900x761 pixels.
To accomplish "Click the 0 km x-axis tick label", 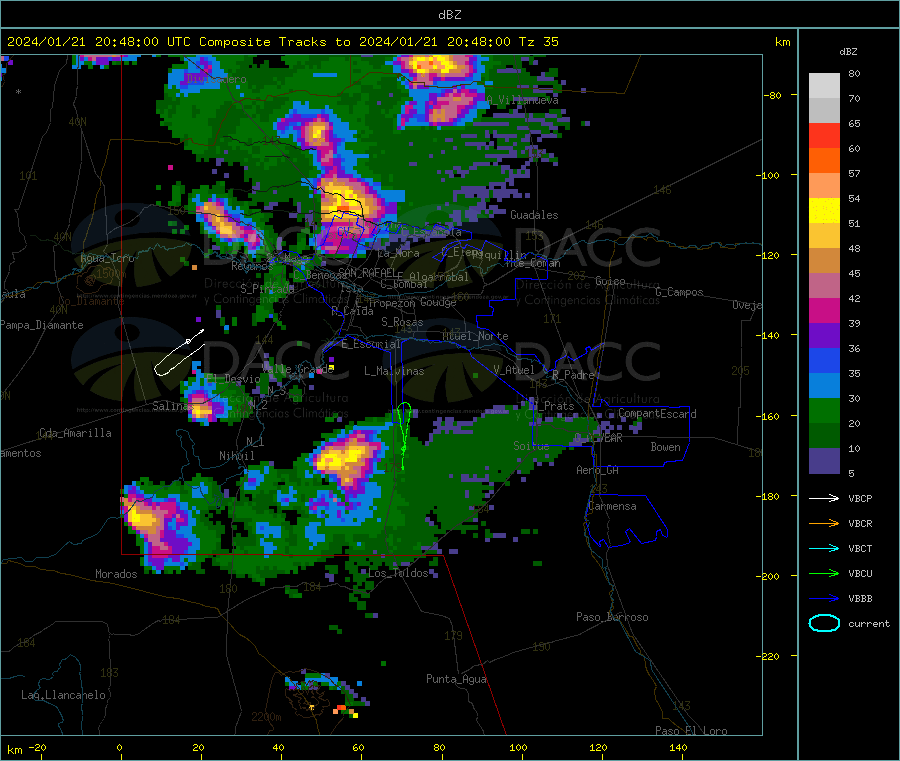I will point(119,747).
